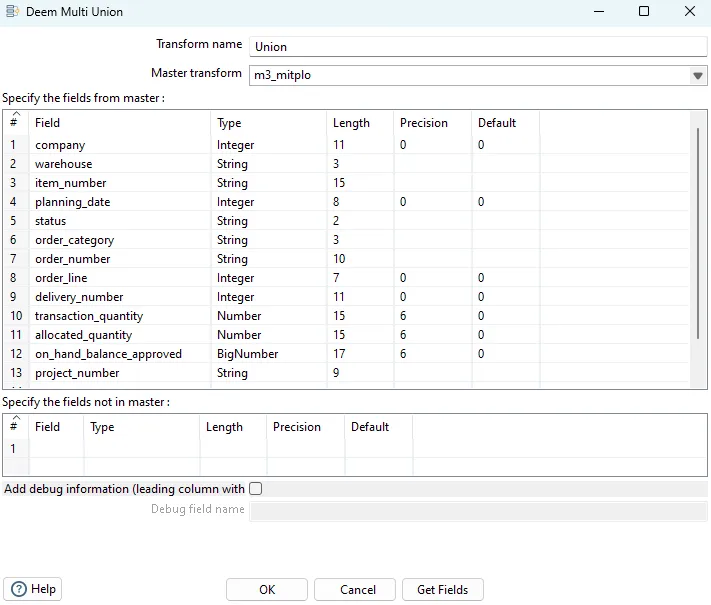Viewport: 711px width, 605px height.
Task: Click the Get Fields button
Action: 442,589
